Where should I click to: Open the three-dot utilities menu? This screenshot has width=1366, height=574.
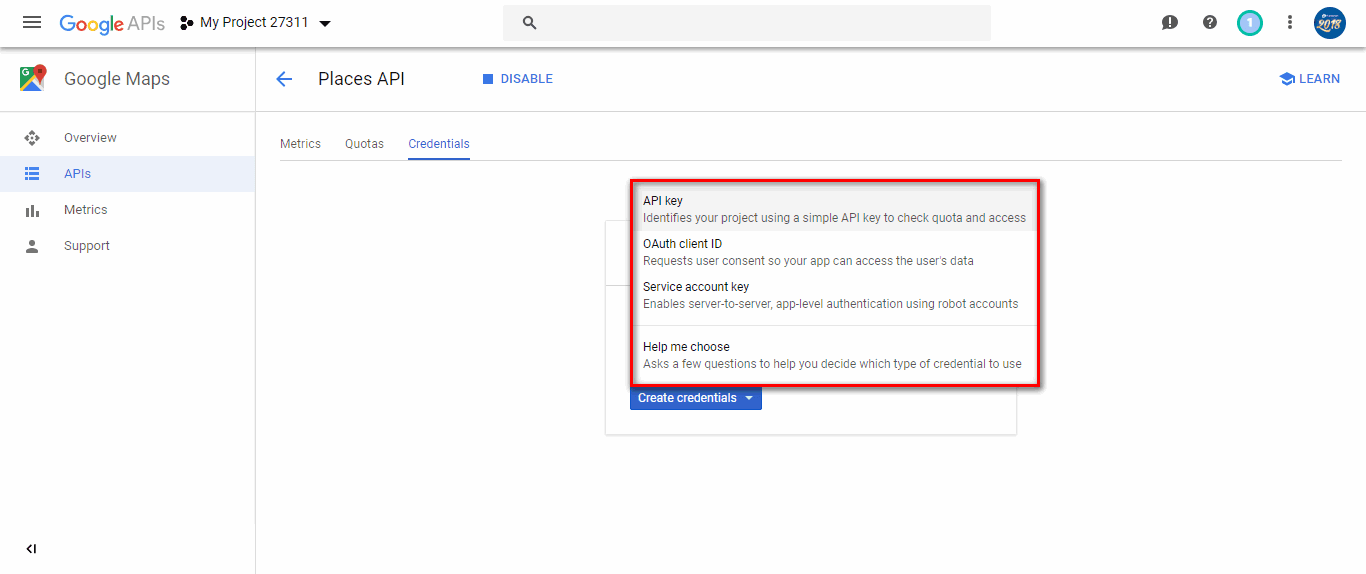coord(1290,22)
